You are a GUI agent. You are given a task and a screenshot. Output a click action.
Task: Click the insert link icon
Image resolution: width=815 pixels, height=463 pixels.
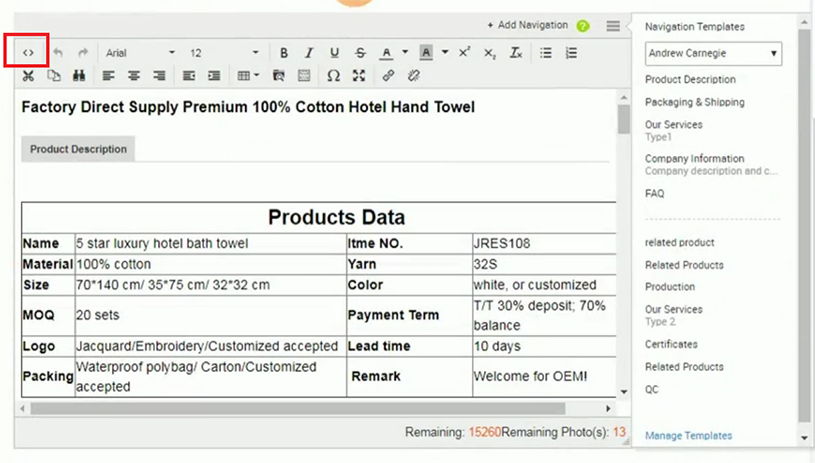click(x=388, y=76)
